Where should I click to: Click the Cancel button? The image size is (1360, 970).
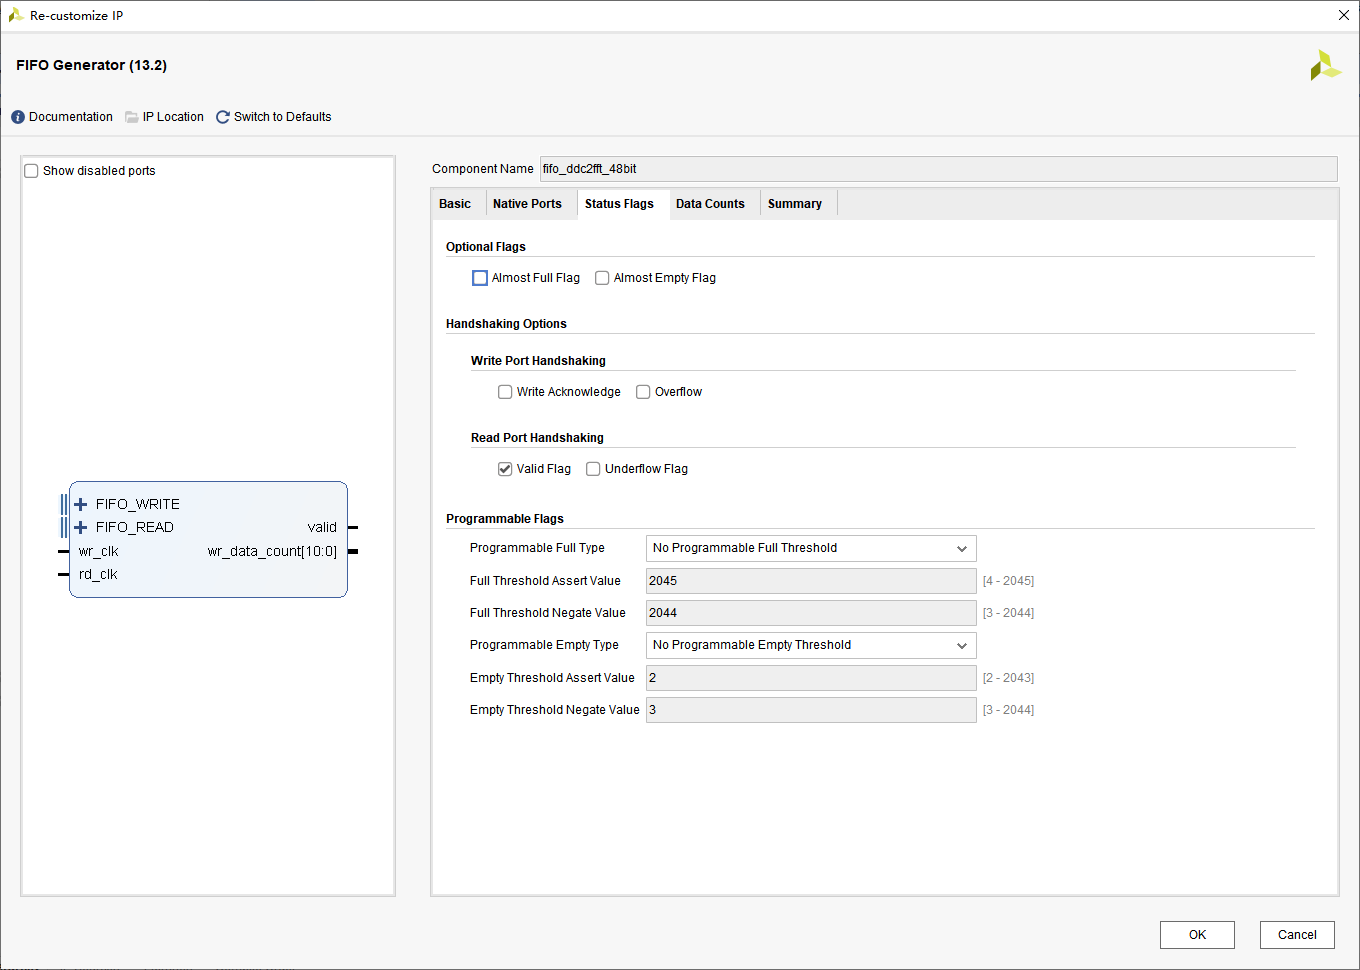tap(1297, 935)
